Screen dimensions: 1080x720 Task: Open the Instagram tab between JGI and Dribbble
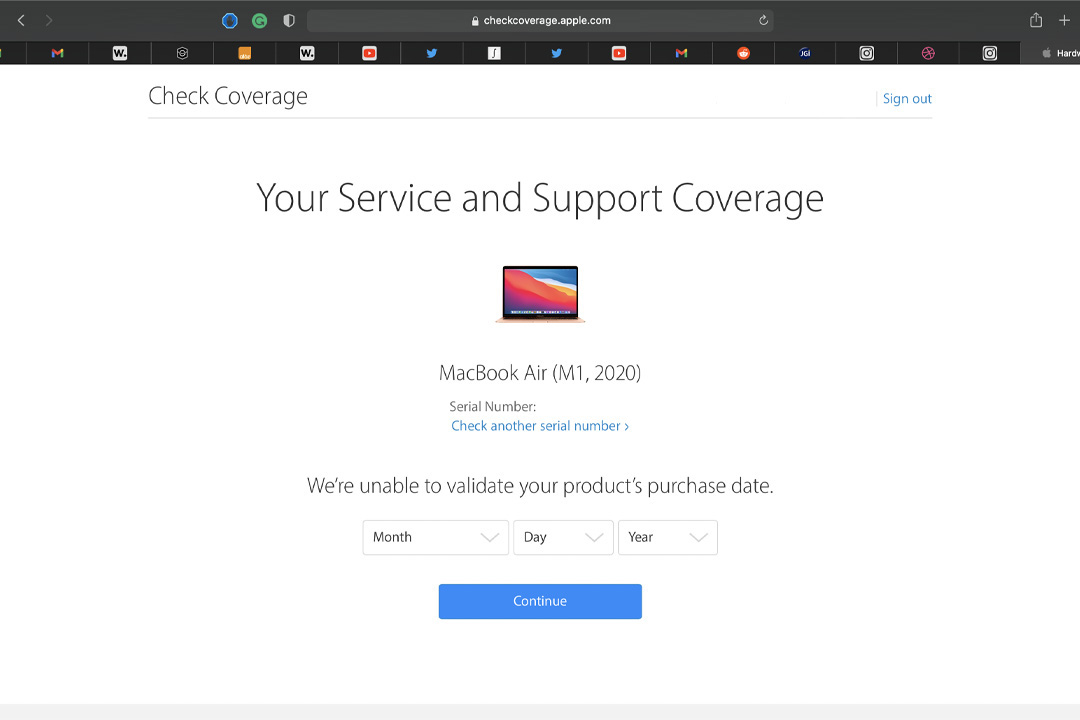pyautogui.click(x=866, y=53)
